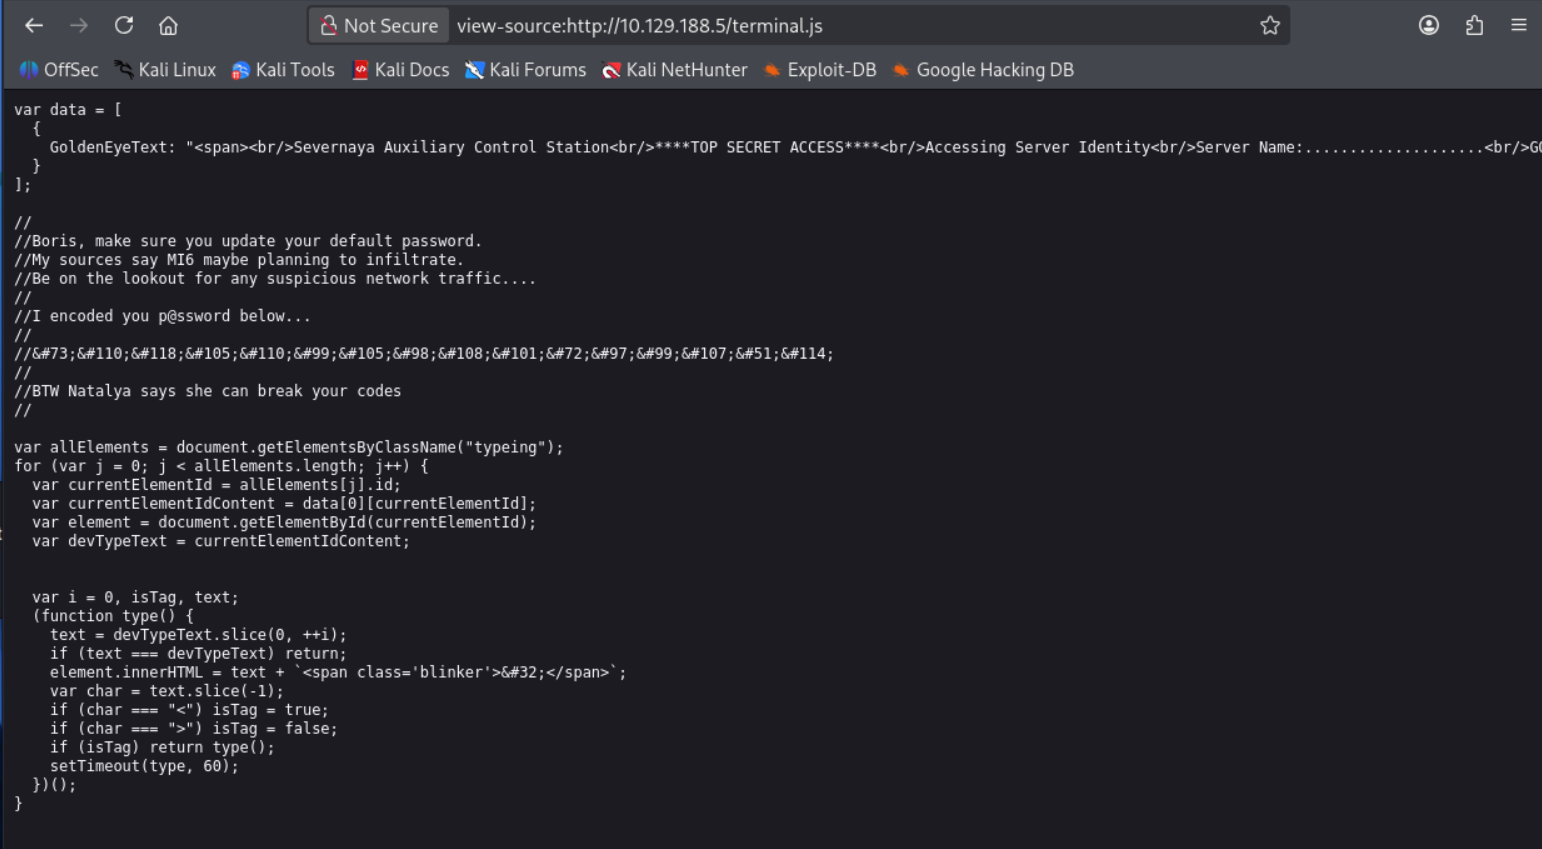1542x849 pixels.
Task: Click the comment "//I encoded you p@ssword below..."
Action: [162, 316]
